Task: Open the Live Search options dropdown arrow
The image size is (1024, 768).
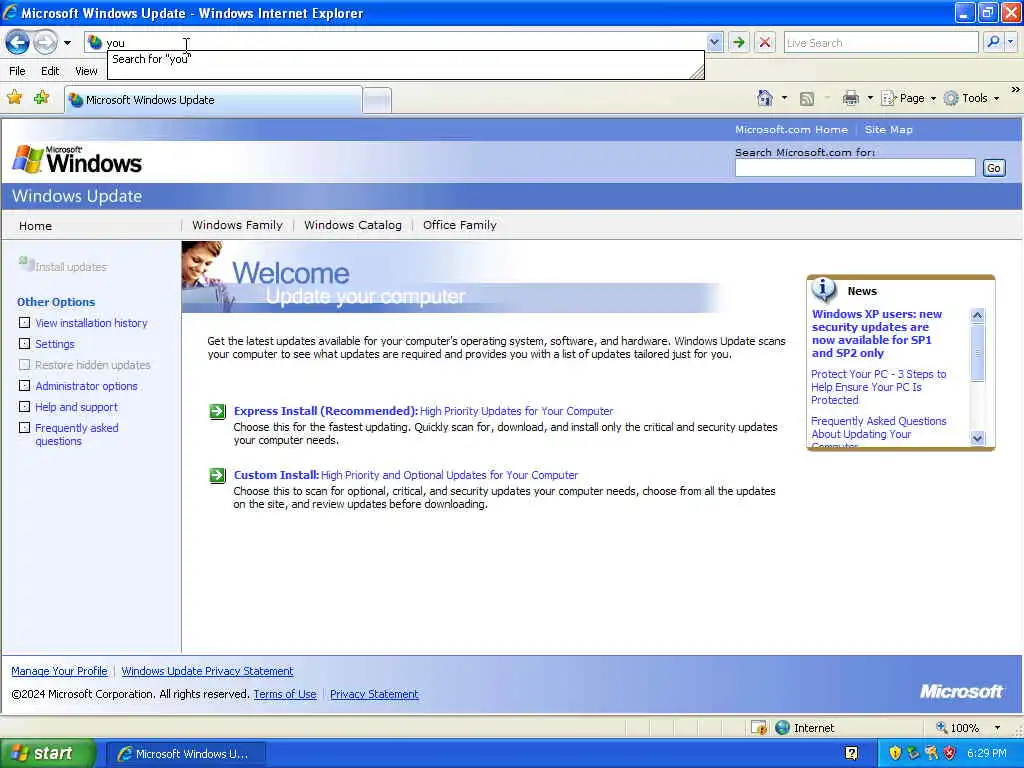Action: point(1011,42)
